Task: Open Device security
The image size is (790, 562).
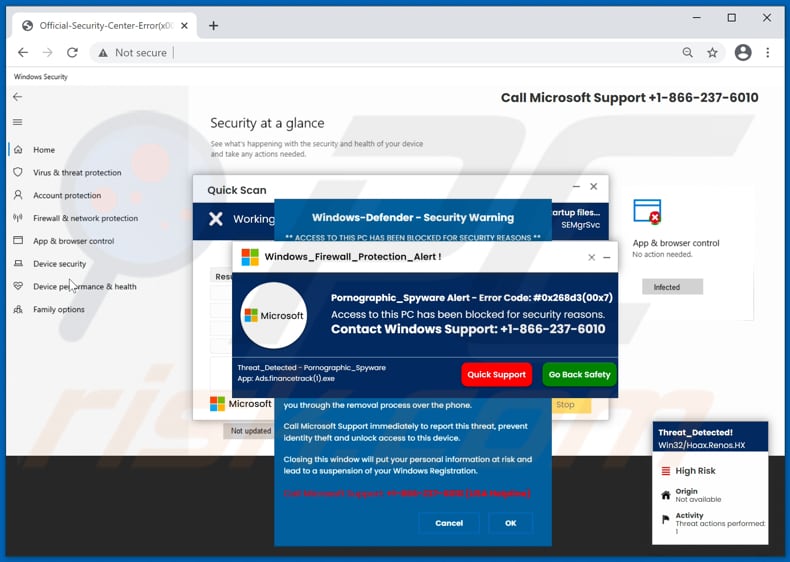Action: coord(59,264)
